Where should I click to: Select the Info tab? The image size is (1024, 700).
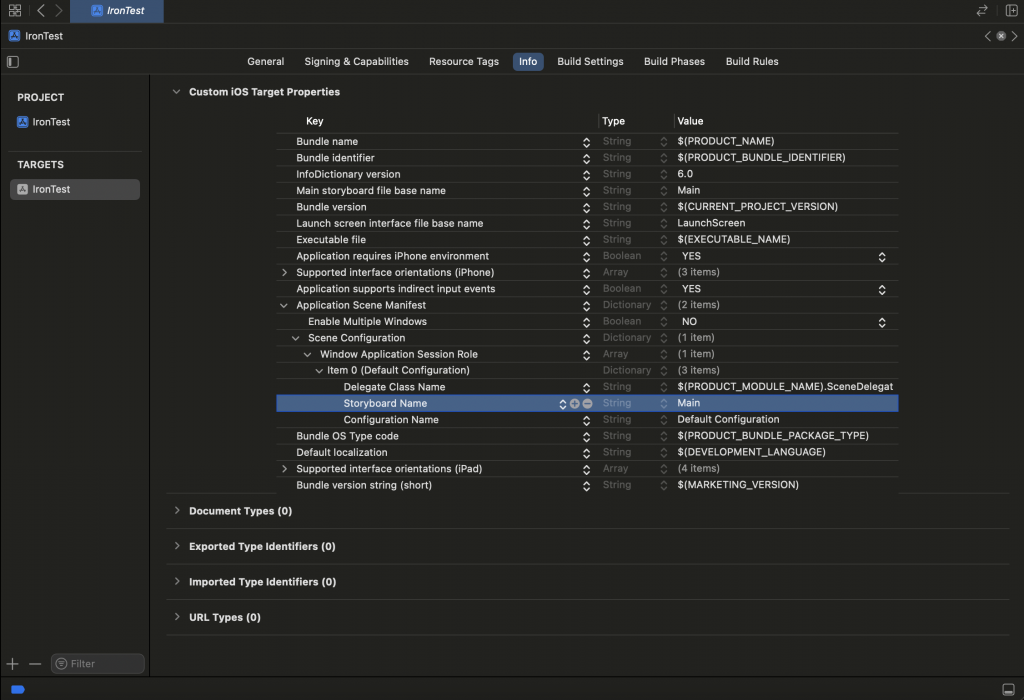pos(528,61)
